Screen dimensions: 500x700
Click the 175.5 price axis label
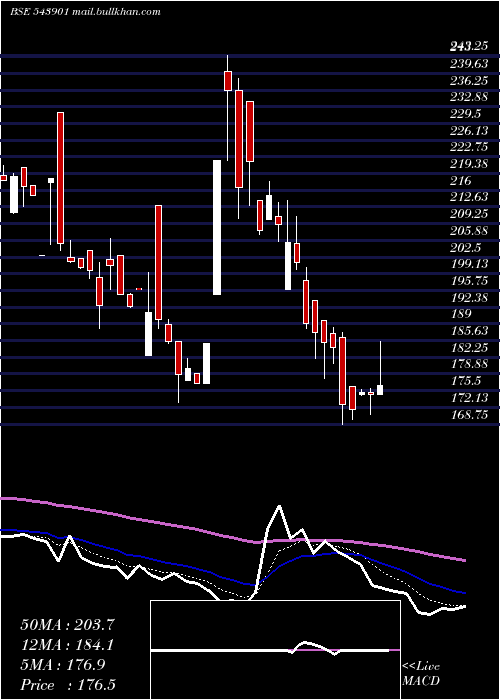(x=466, y=381)
